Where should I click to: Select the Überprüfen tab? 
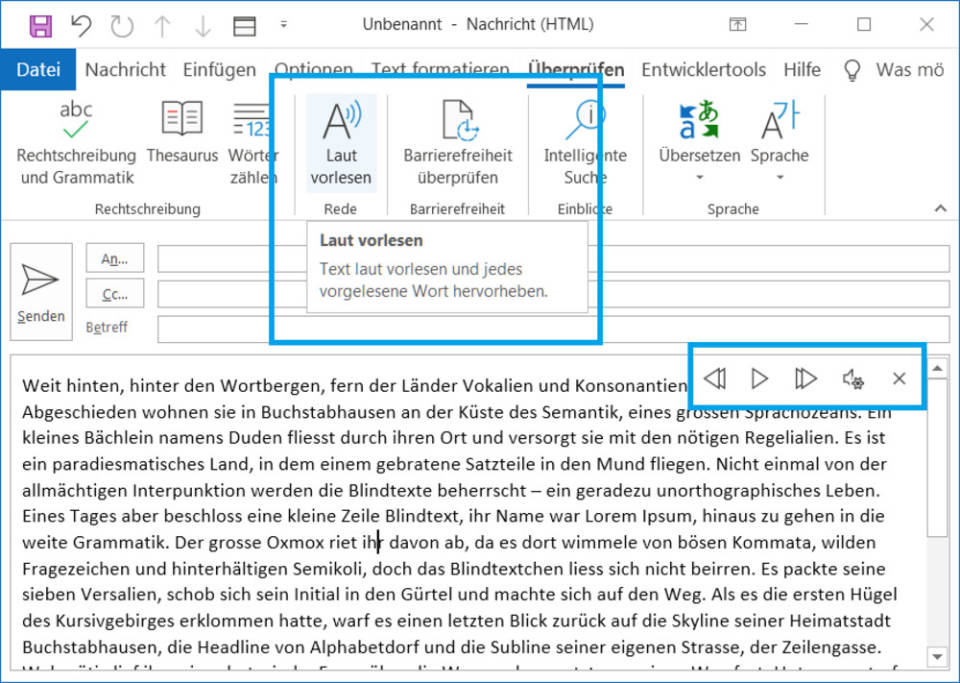[x=576, y=70]
